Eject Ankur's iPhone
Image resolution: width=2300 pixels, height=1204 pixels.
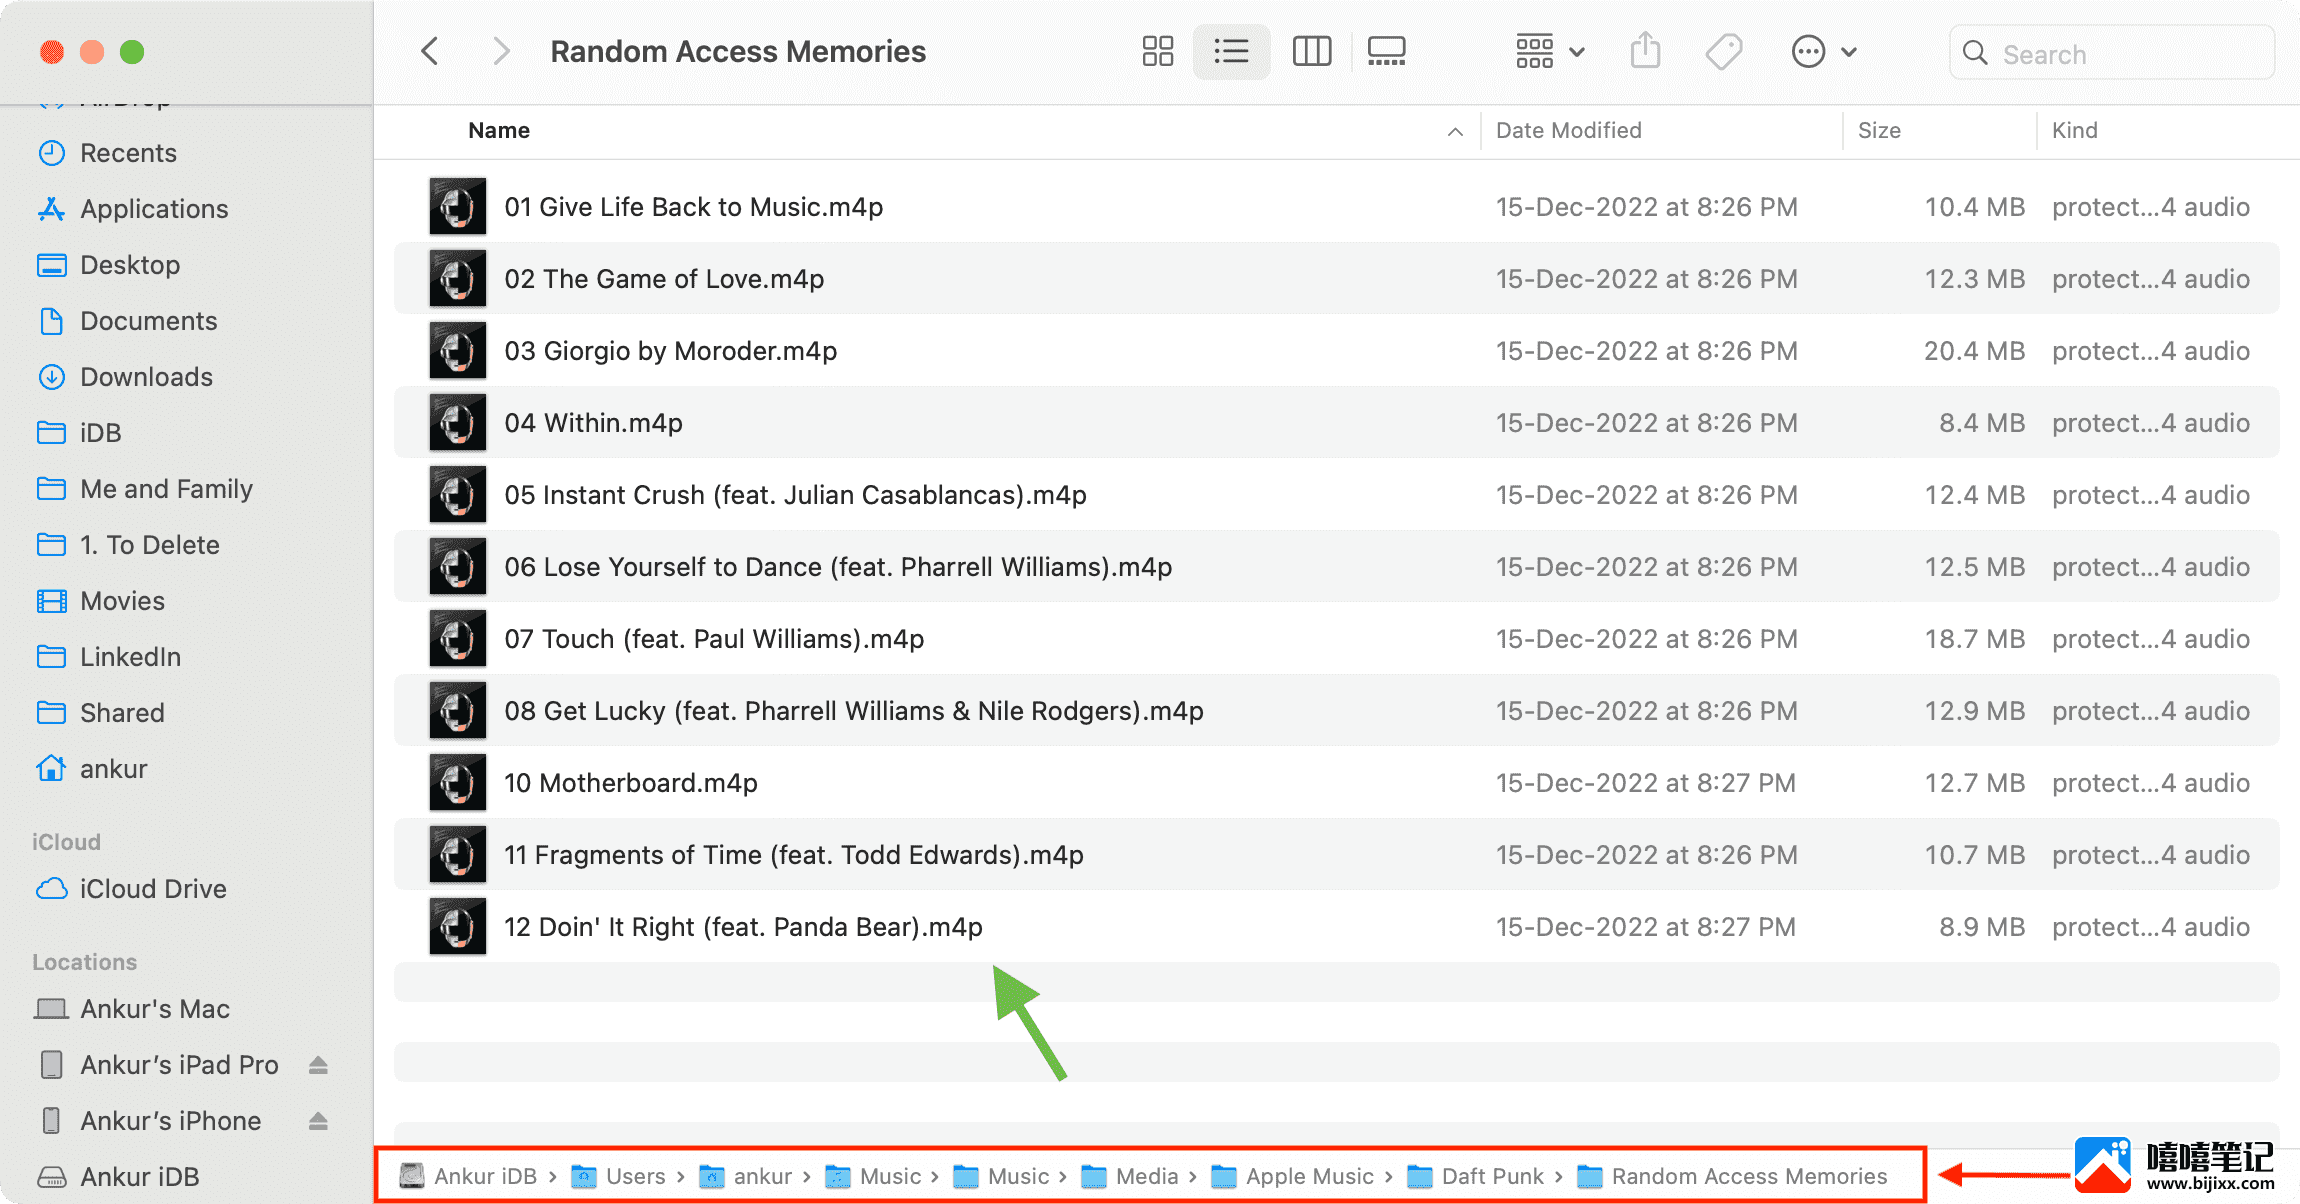point(318,1121)
